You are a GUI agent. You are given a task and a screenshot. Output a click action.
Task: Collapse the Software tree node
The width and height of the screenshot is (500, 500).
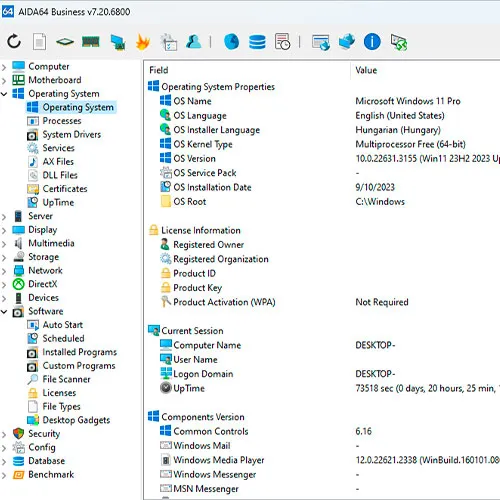(x=4, y=312)
